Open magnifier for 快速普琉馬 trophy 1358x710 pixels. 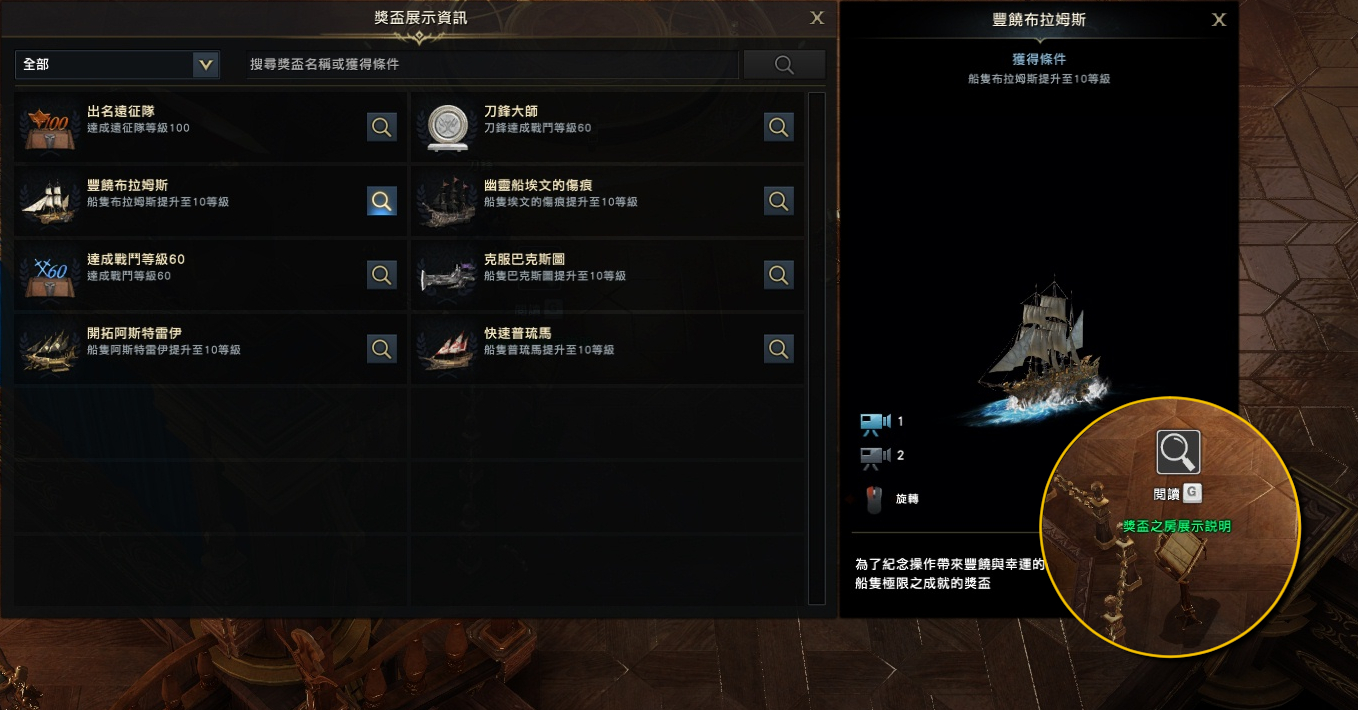point(779,349)
